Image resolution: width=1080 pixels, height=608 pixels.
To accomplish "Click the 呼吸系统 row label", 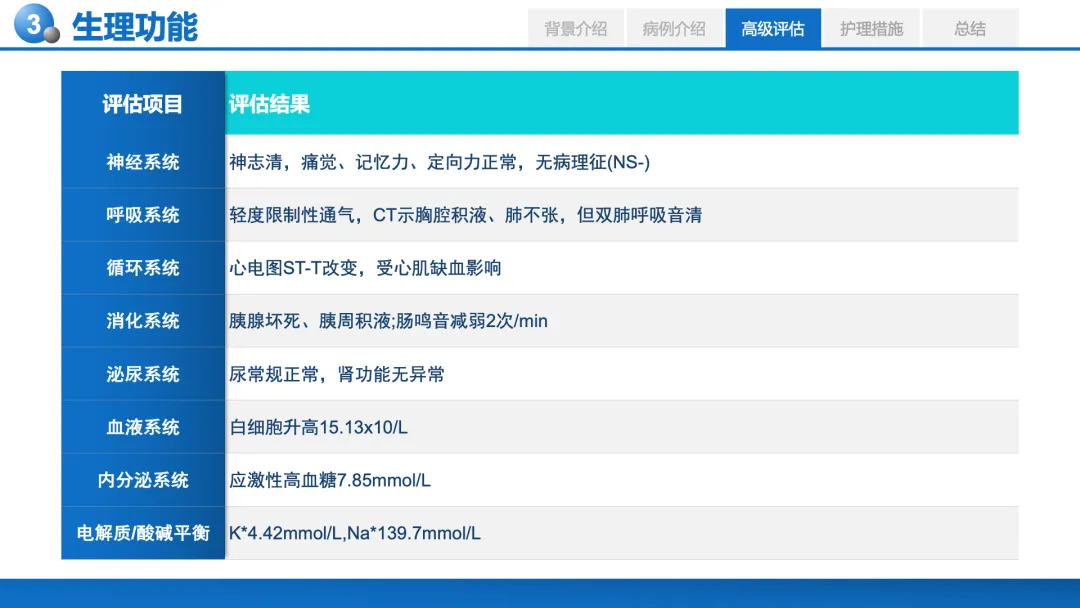I will coord(143,215).
